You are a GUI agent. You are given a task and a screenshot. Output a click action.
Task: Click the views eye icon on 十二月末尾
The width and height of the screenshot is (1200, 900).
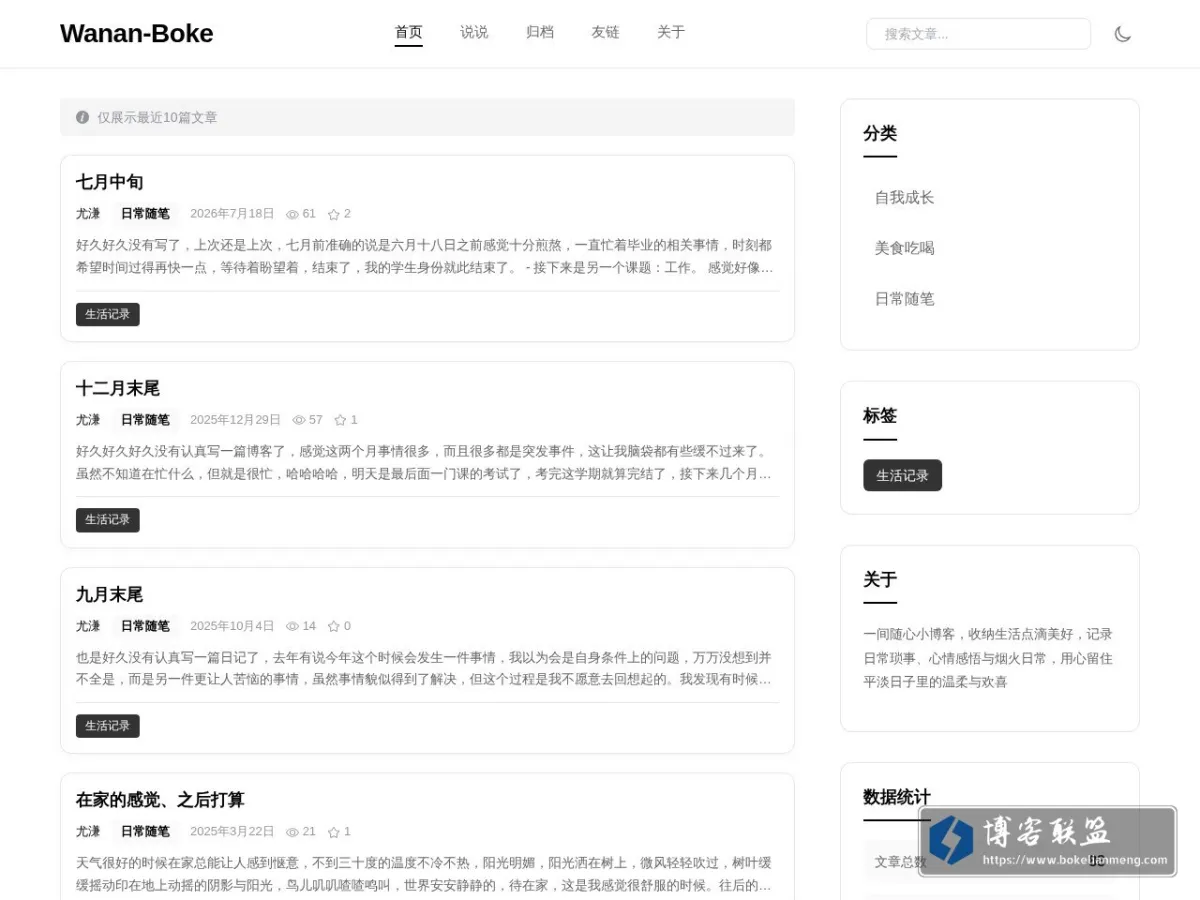(x=298, y=420)
